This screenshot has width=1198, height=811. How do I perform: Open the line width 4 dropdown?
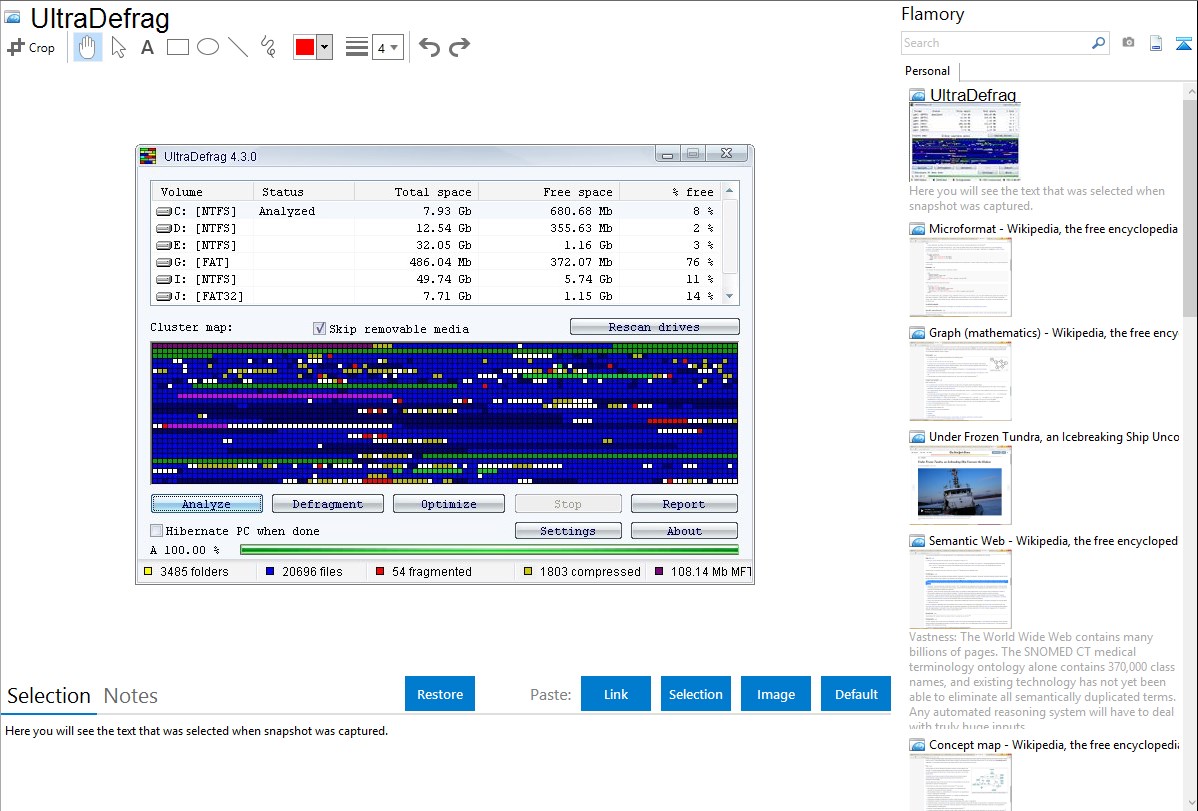tap(387, 47)
